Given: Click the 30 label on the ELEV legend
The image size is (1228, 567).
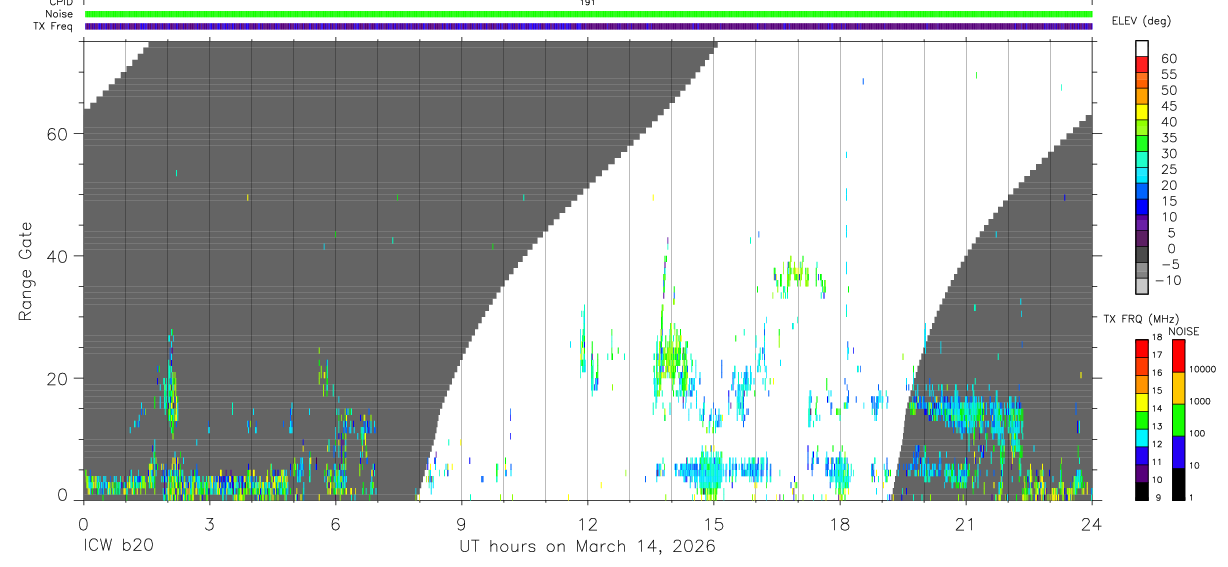Looking at the screenshot, I should click(x=1169, y=153).
